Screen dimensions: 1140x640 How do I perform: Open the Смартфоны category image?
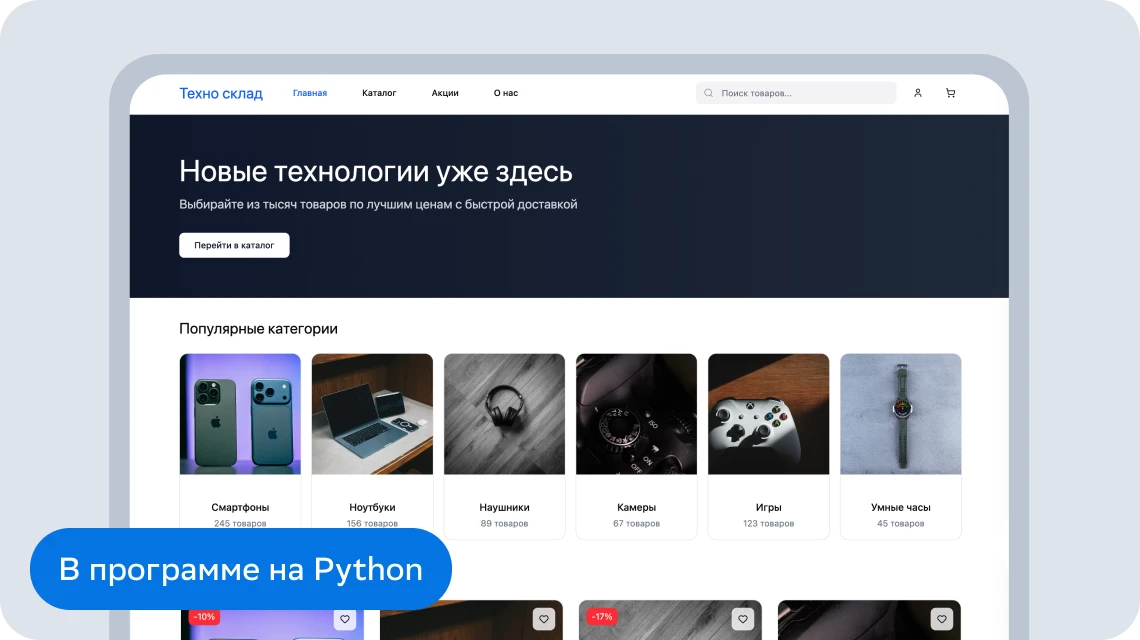coord(240,414)
